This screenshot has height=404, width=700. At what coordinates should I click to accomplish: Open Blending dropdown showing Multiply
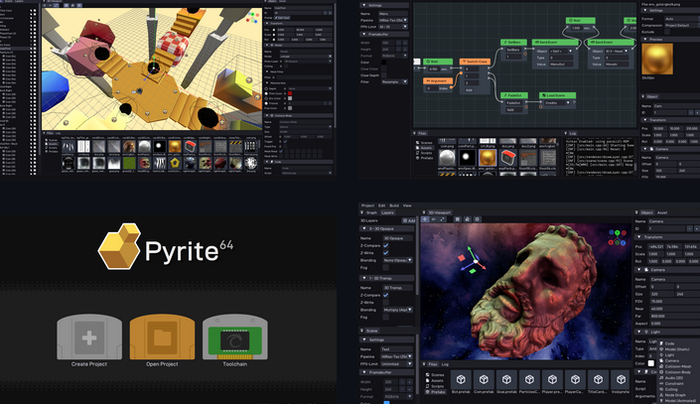[397, 311]
